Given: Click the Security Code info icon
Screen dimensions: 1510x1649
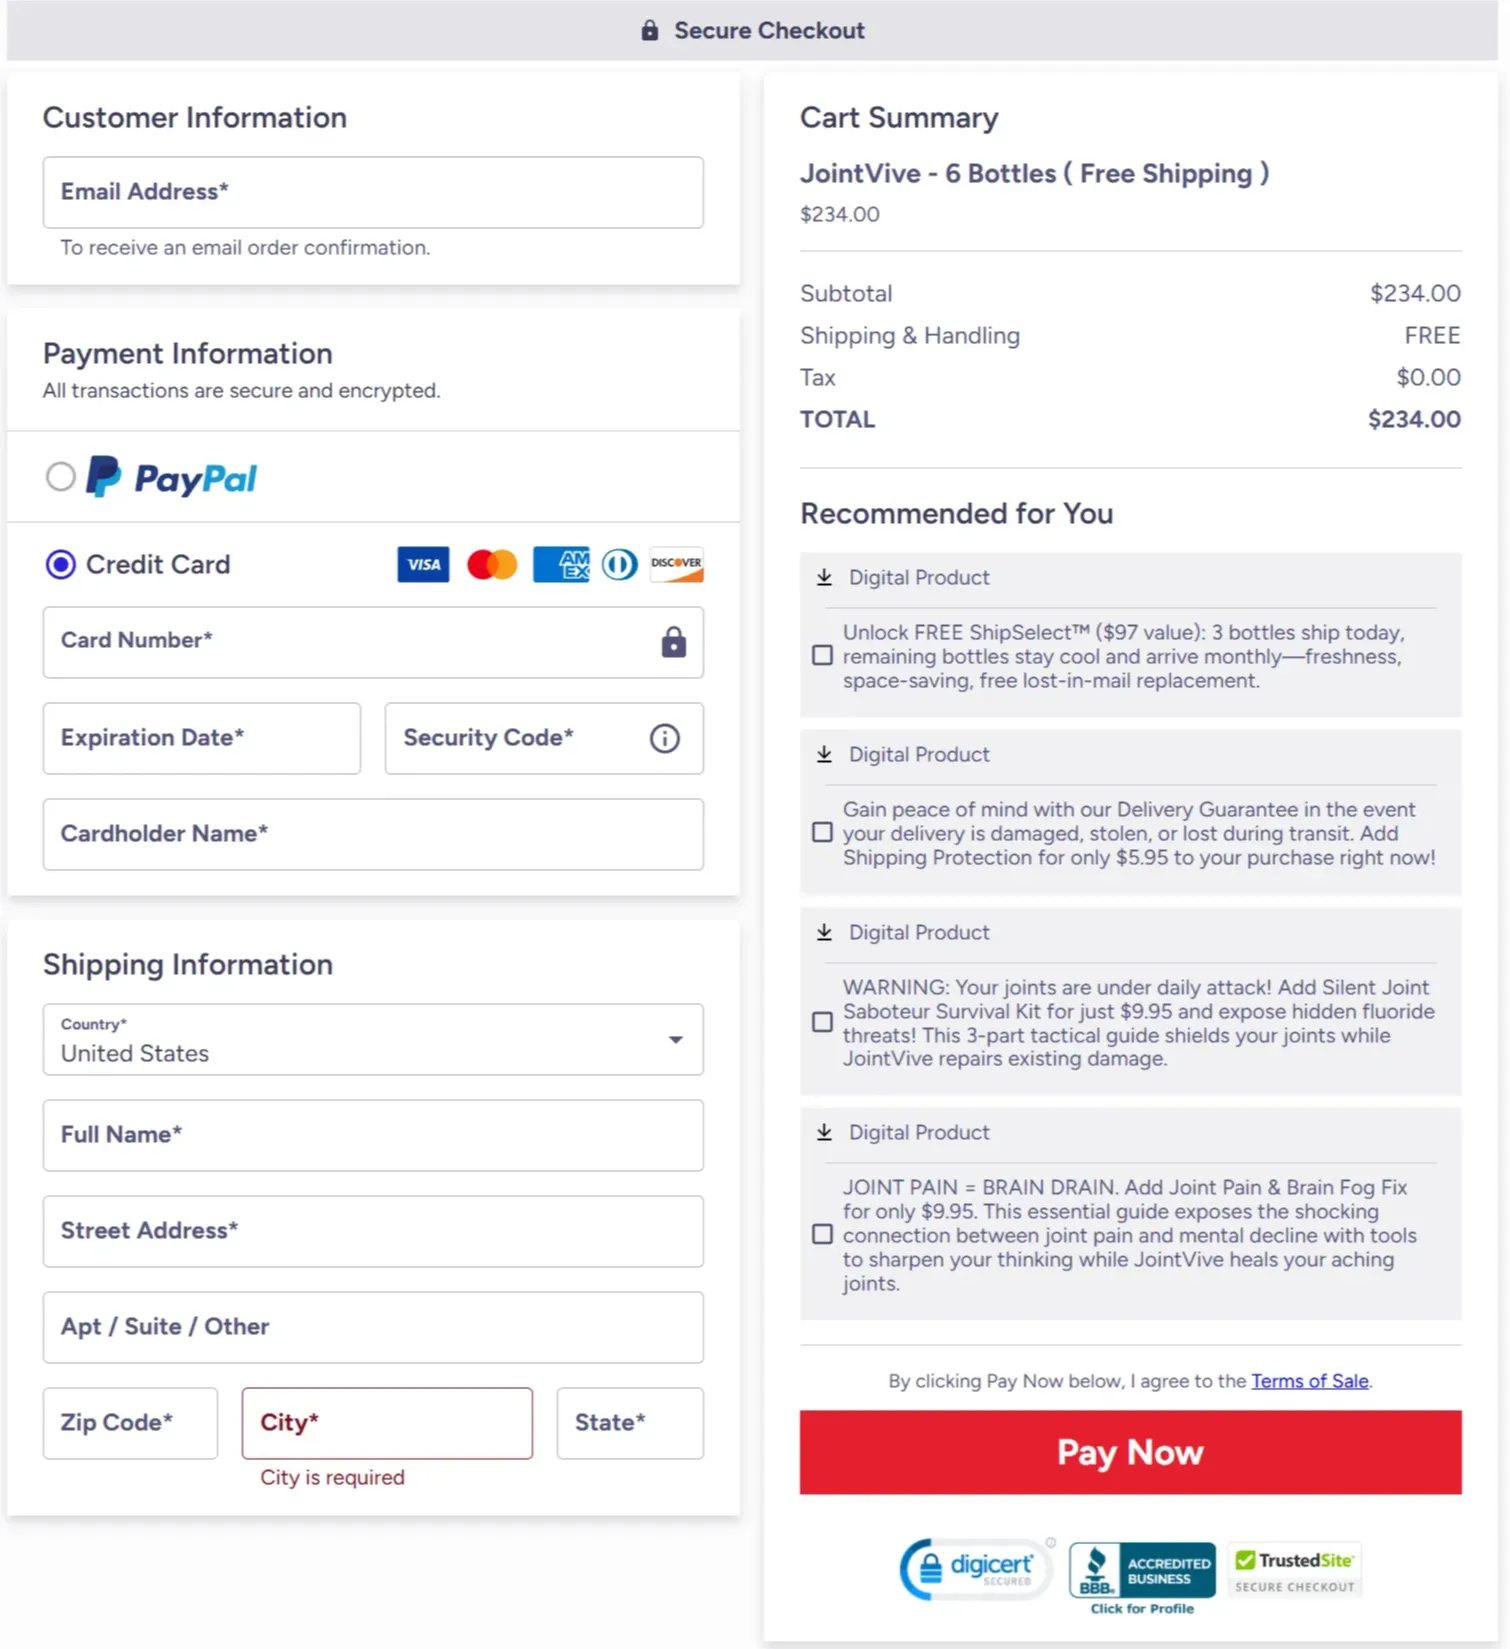Looking at the screenshot, I should click(664, 738).
